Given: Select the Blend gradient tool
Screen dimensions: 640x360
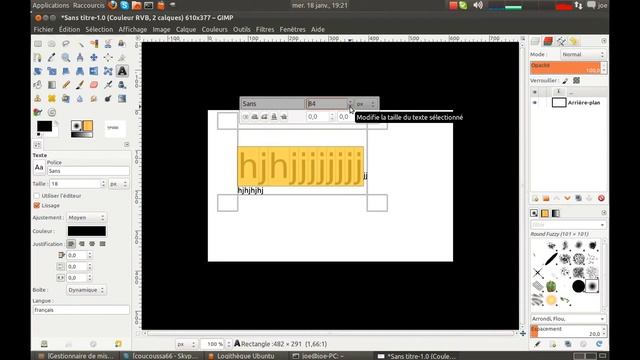Looking at the screenshot, I should 52,85.
